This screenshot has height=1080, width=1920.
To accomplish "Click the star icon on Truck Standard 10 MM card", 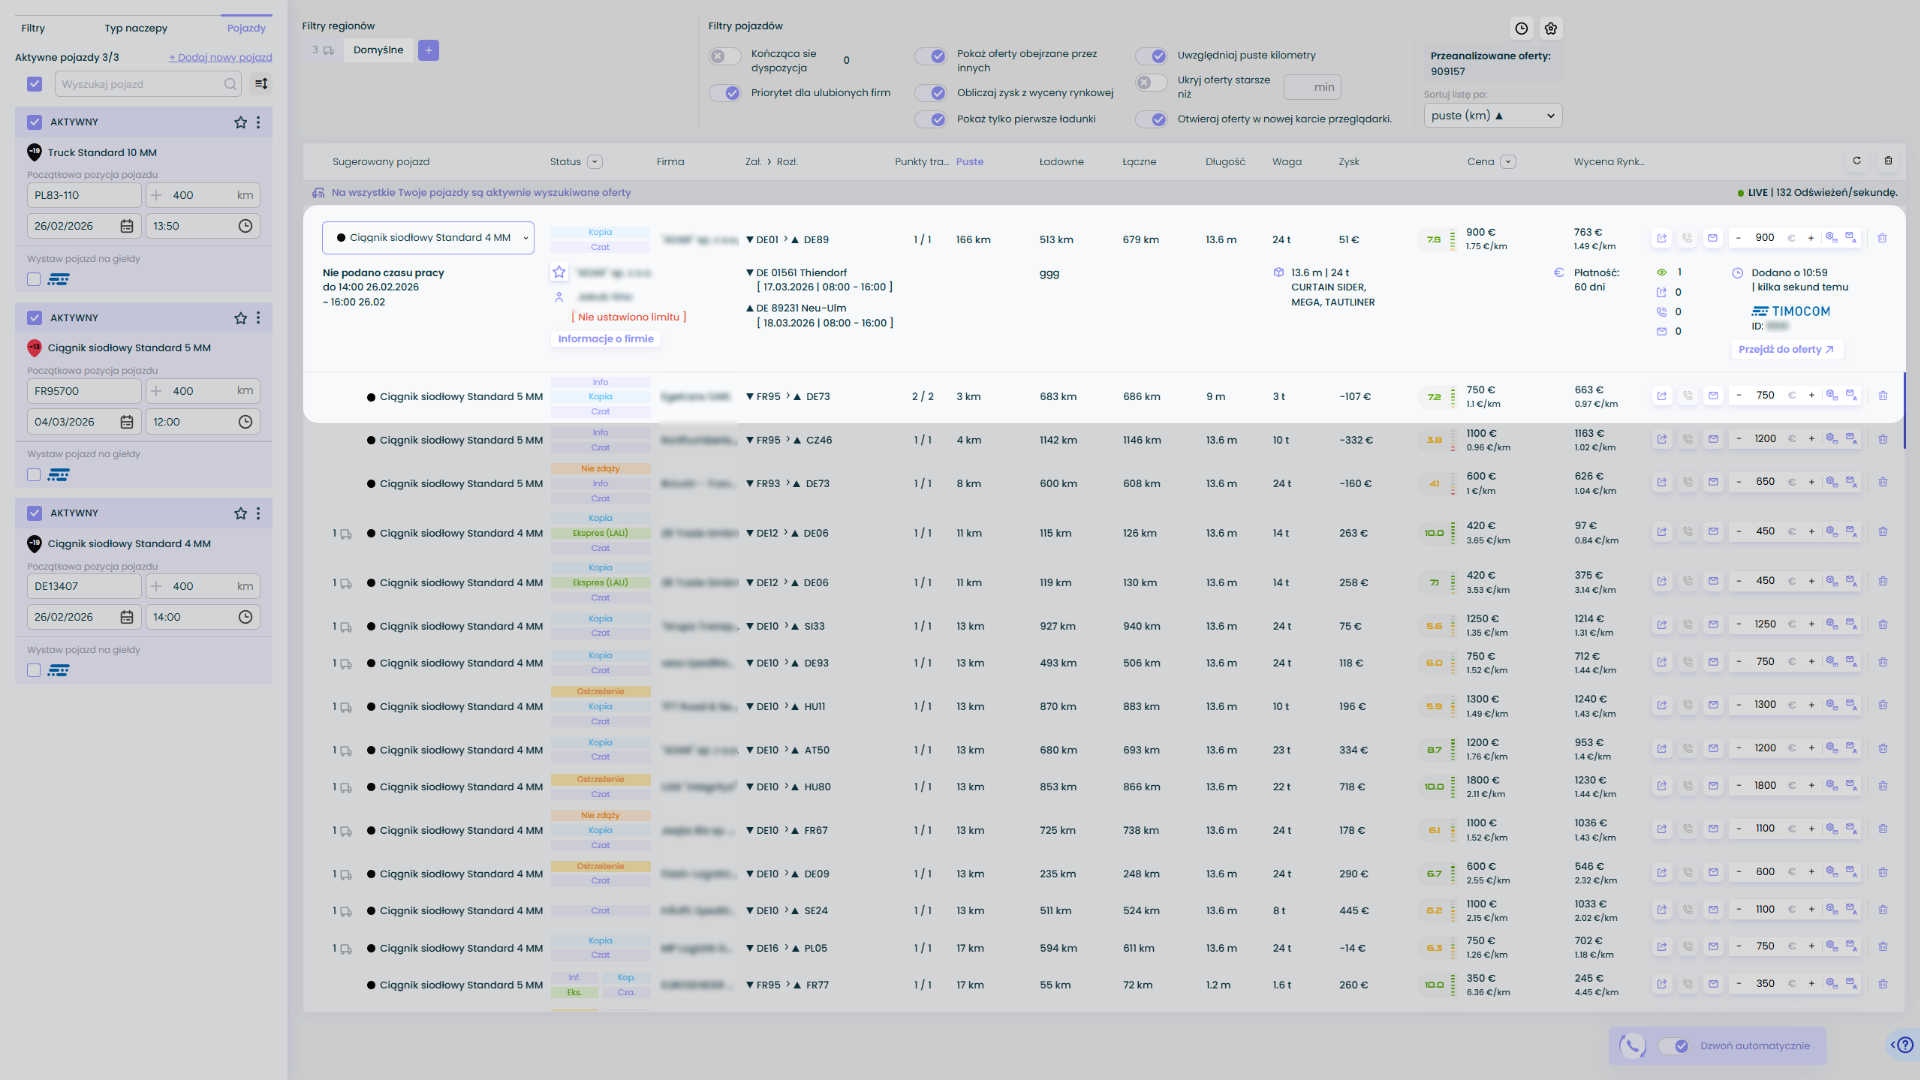I will (x=240, y=122).
